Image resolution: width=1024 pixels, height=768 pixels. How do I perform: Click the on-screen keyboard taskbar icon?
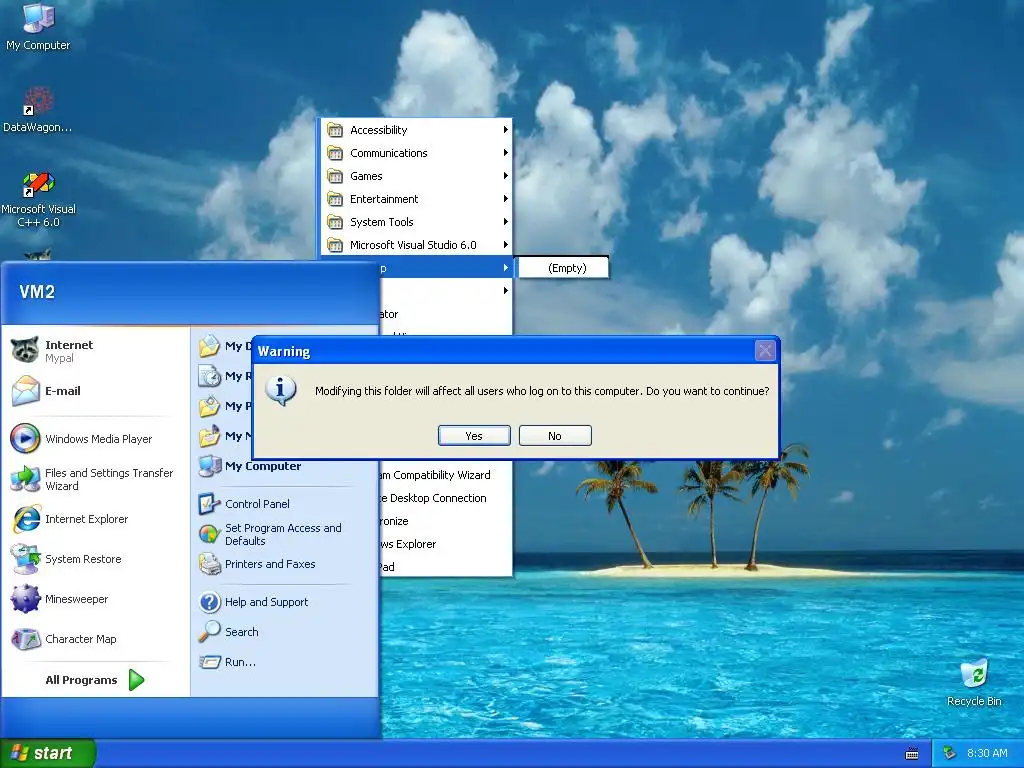pyautogui.click(x=912, y=754)
